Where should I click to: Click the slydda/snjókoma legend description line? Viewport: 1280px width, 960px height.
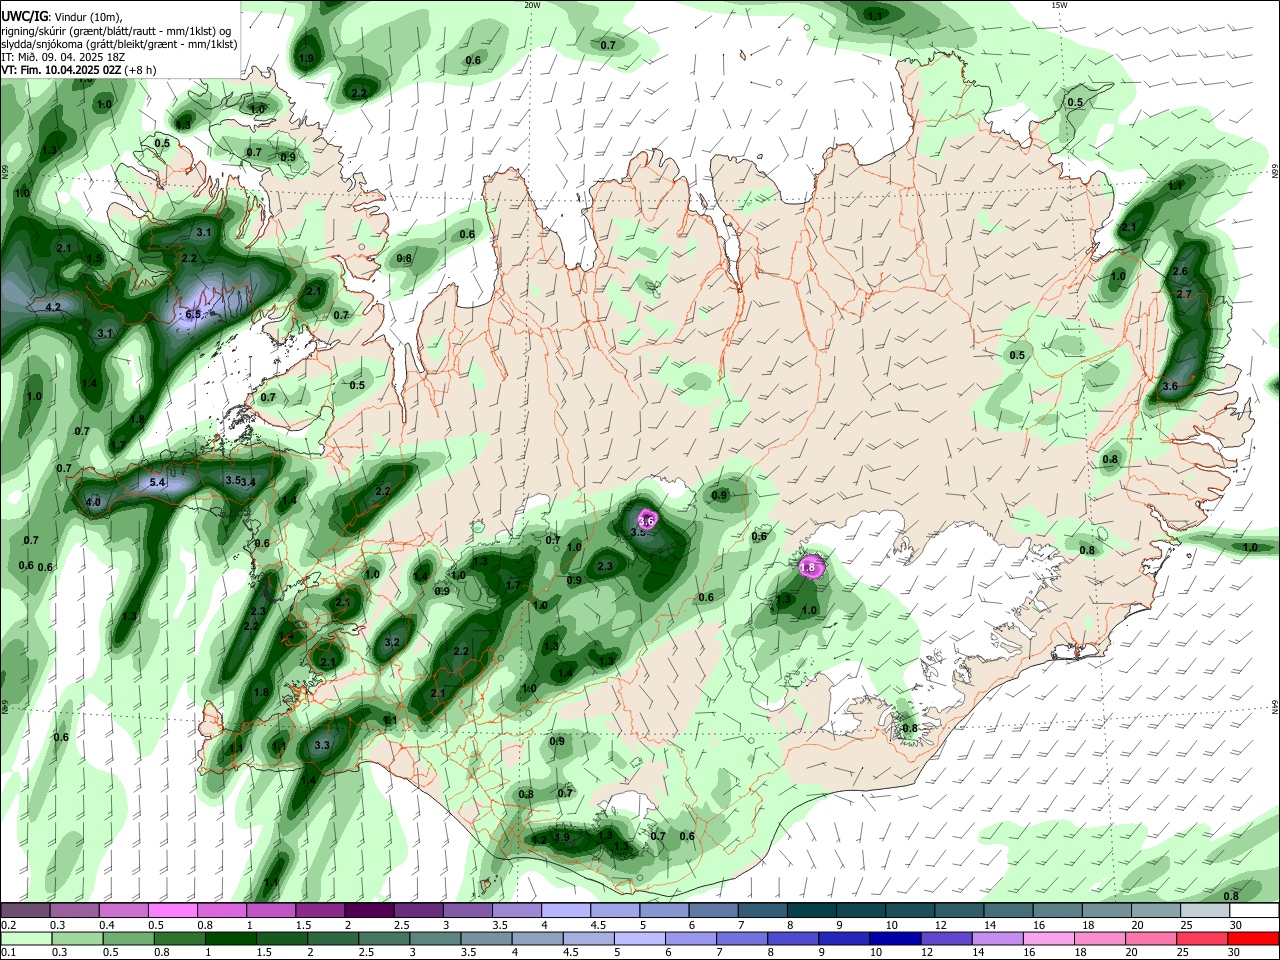click(119, 44)
